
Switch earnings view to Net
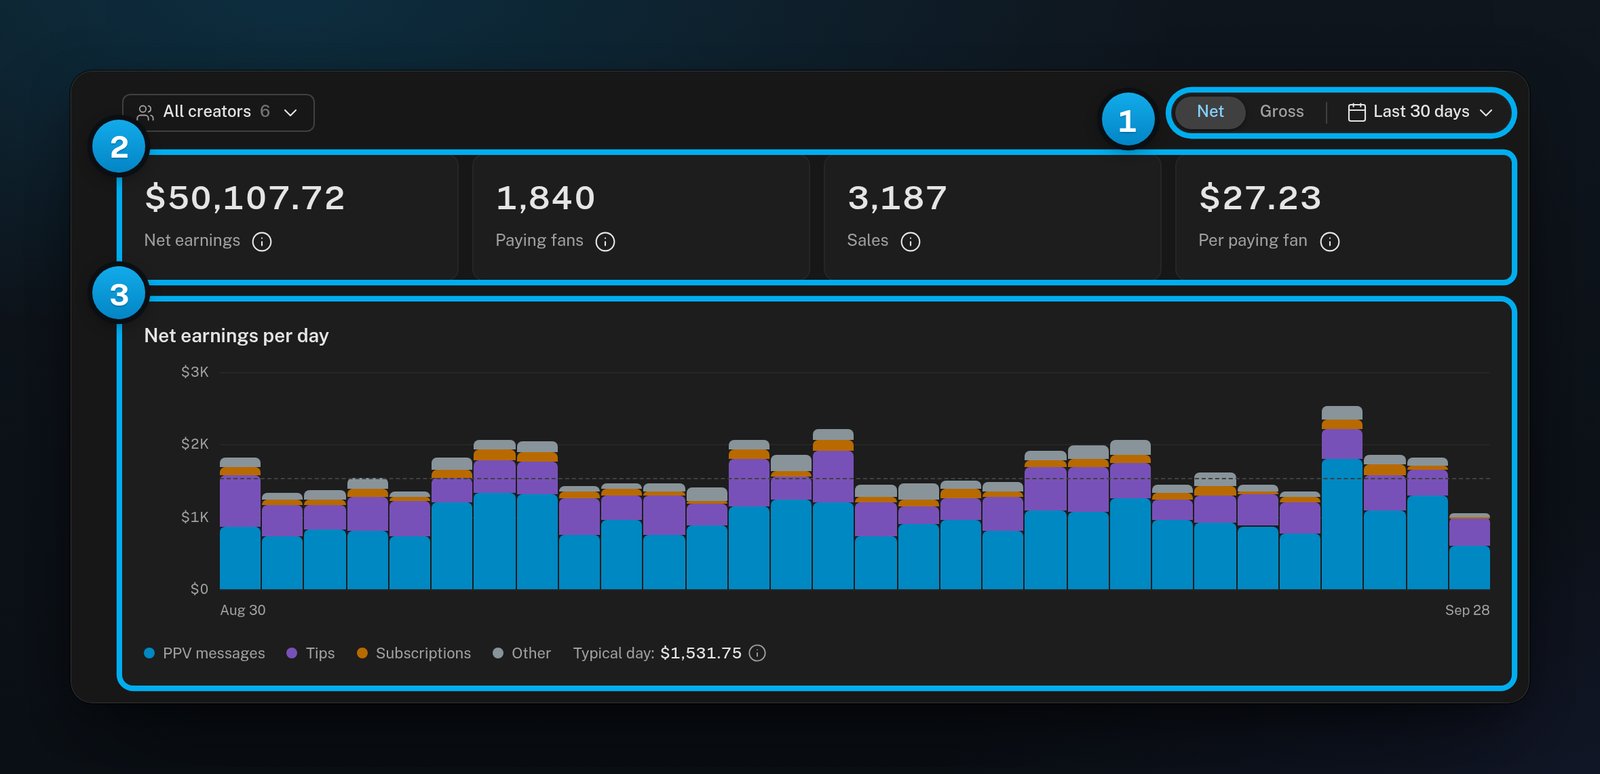tap(1210, 112)
